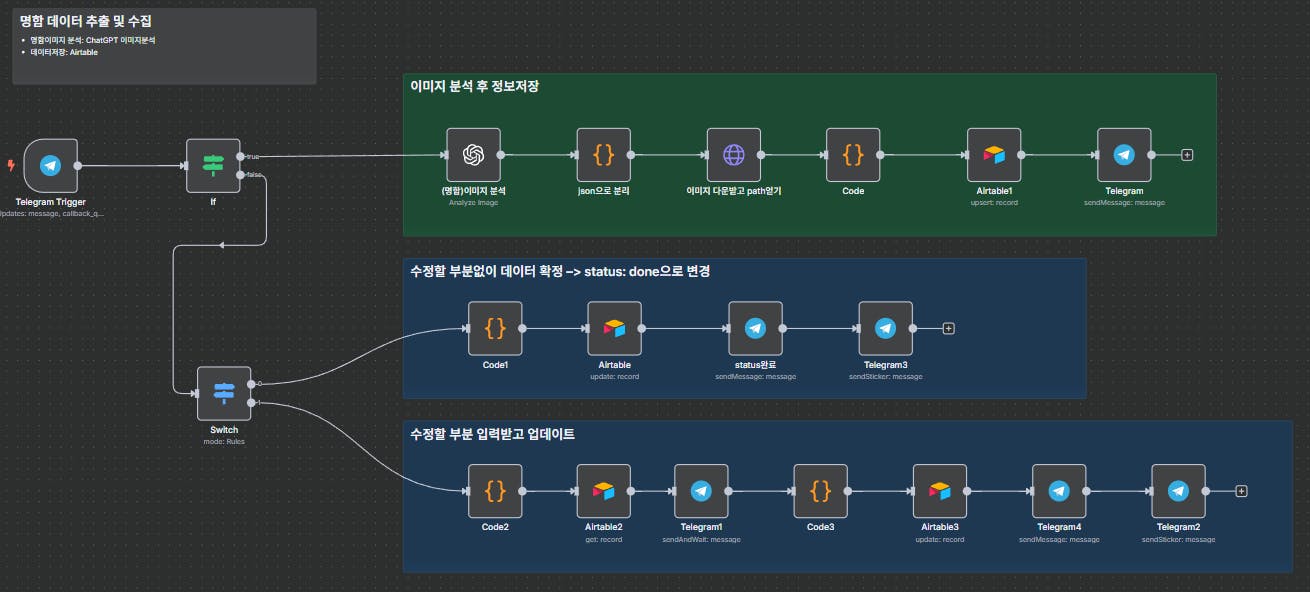Select the 명함 데이터 추출 및 수집 sticky note
Screen dimensions: 1310x592
[x=164, y=46]
